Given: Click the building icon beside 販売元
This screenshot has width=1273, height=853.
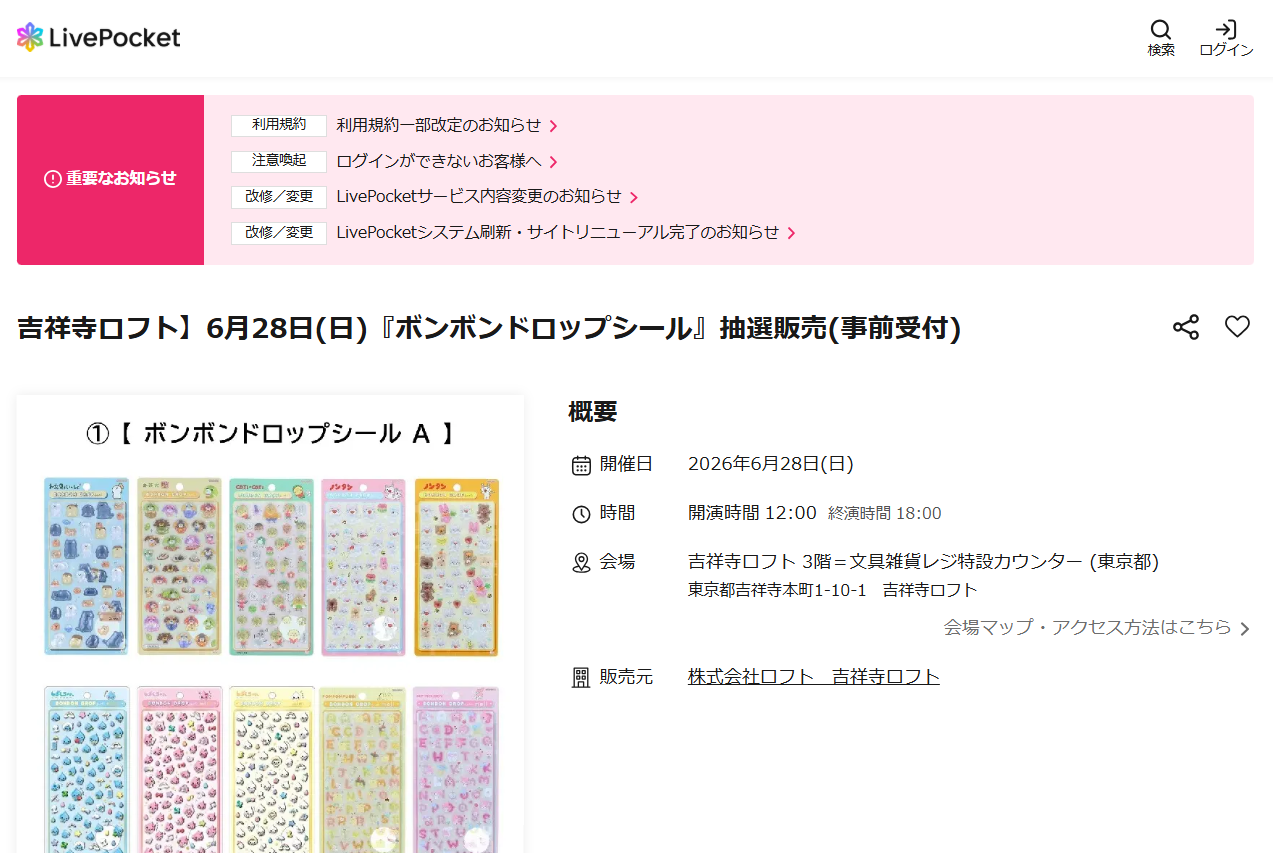Looking at the screenshot, I should 581,678.
